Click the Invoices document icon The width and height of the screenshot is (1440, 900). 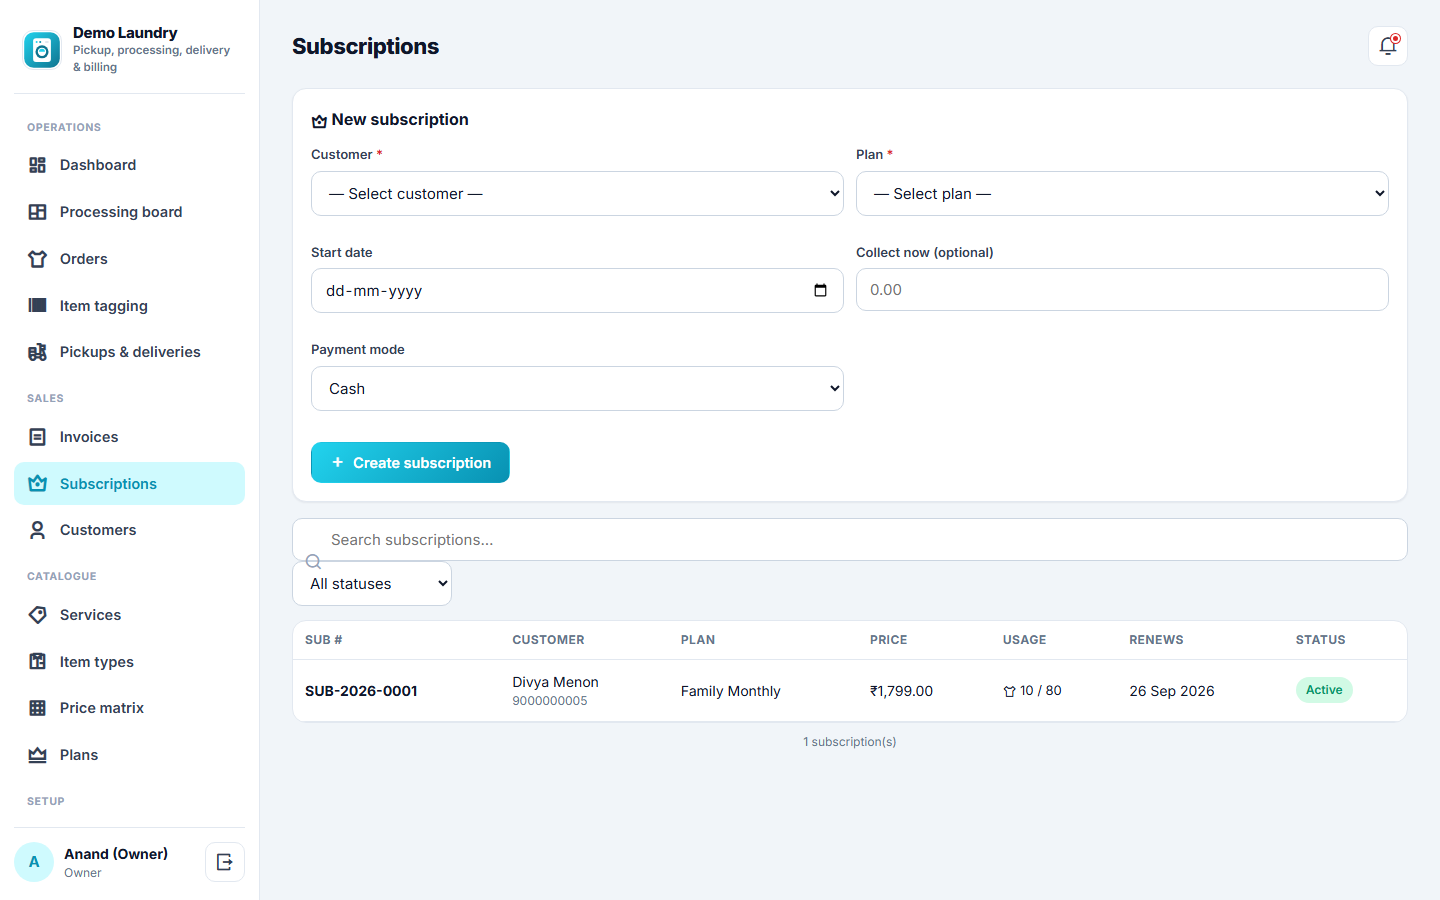[x=38, y=437]
